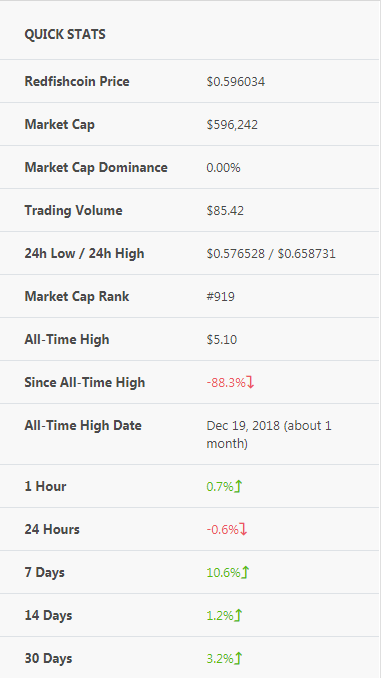Click the 24h high price $0.658731
Screen dimensions: 382x678
(306, 254)
